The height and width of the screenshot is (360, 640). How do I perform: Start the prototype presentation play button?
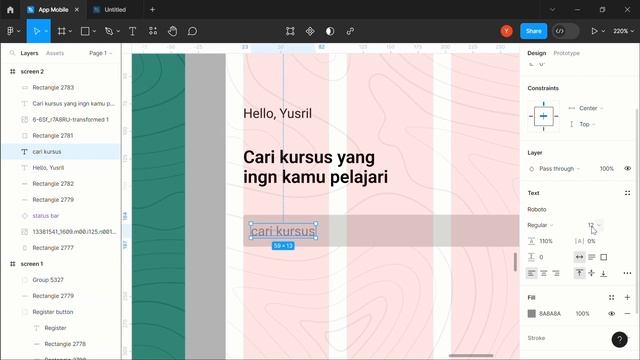click(x=594, y=31)
